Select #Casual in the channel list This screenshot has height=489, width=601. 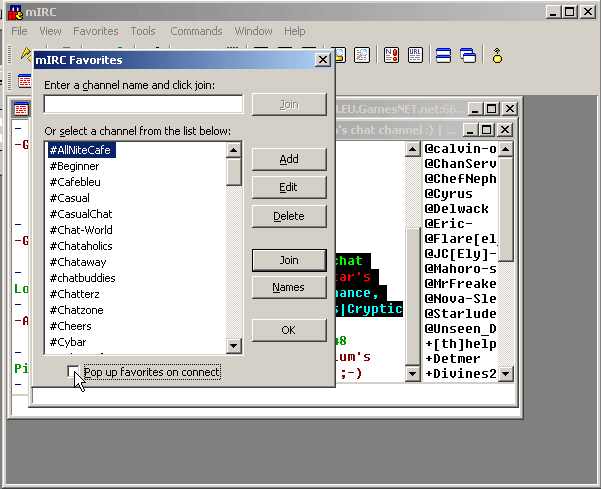[x=70, y=198]
